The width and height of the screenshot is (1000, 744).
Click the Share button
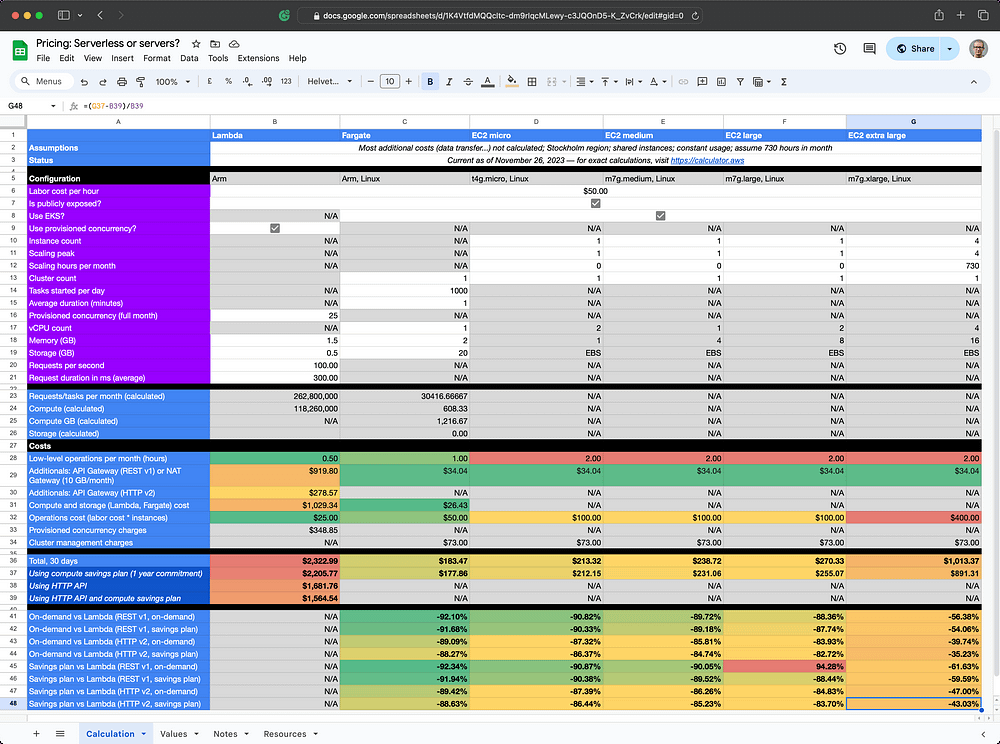pos(914,48)
